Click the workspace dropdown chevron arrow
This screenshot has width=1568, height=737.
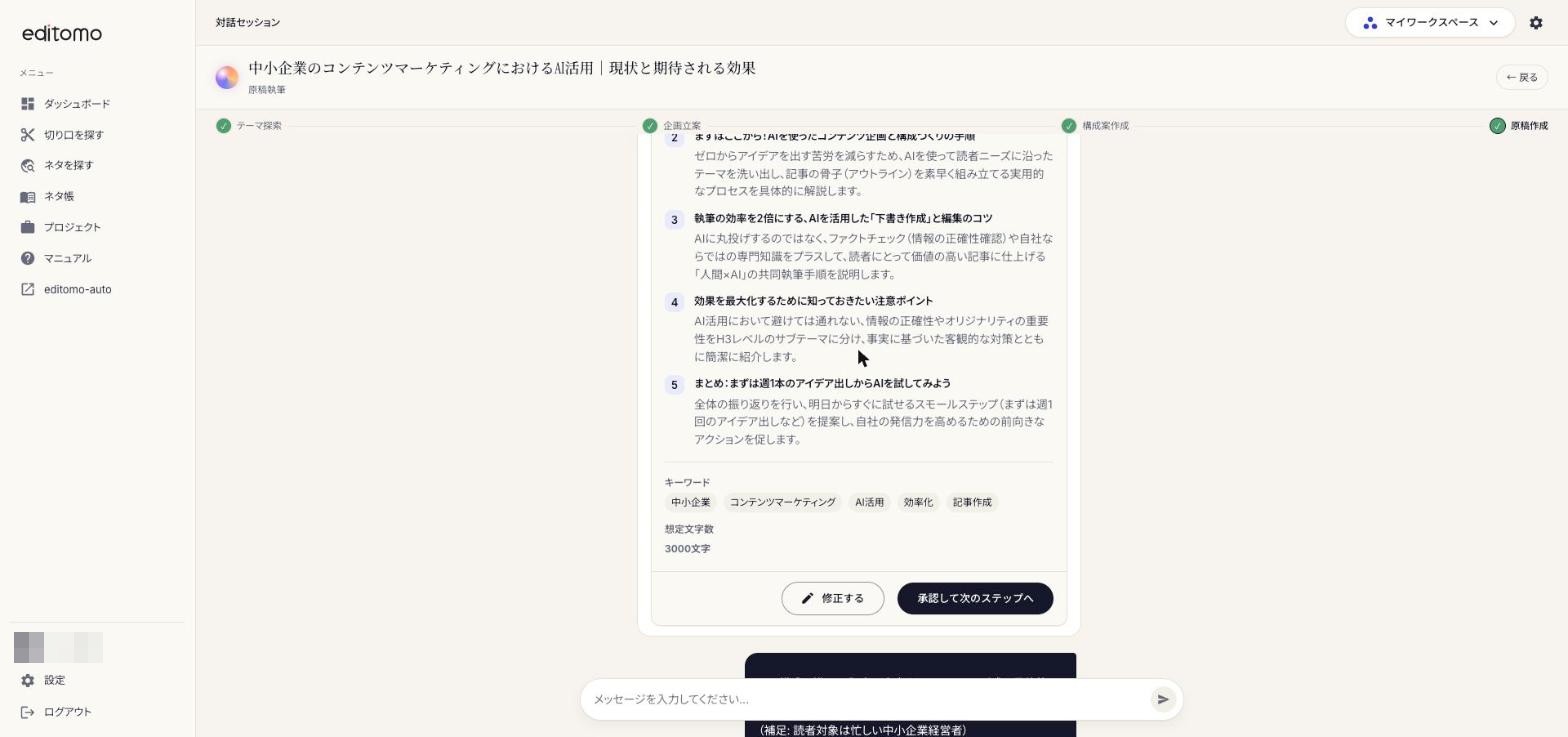click(x=1494, y=23)
